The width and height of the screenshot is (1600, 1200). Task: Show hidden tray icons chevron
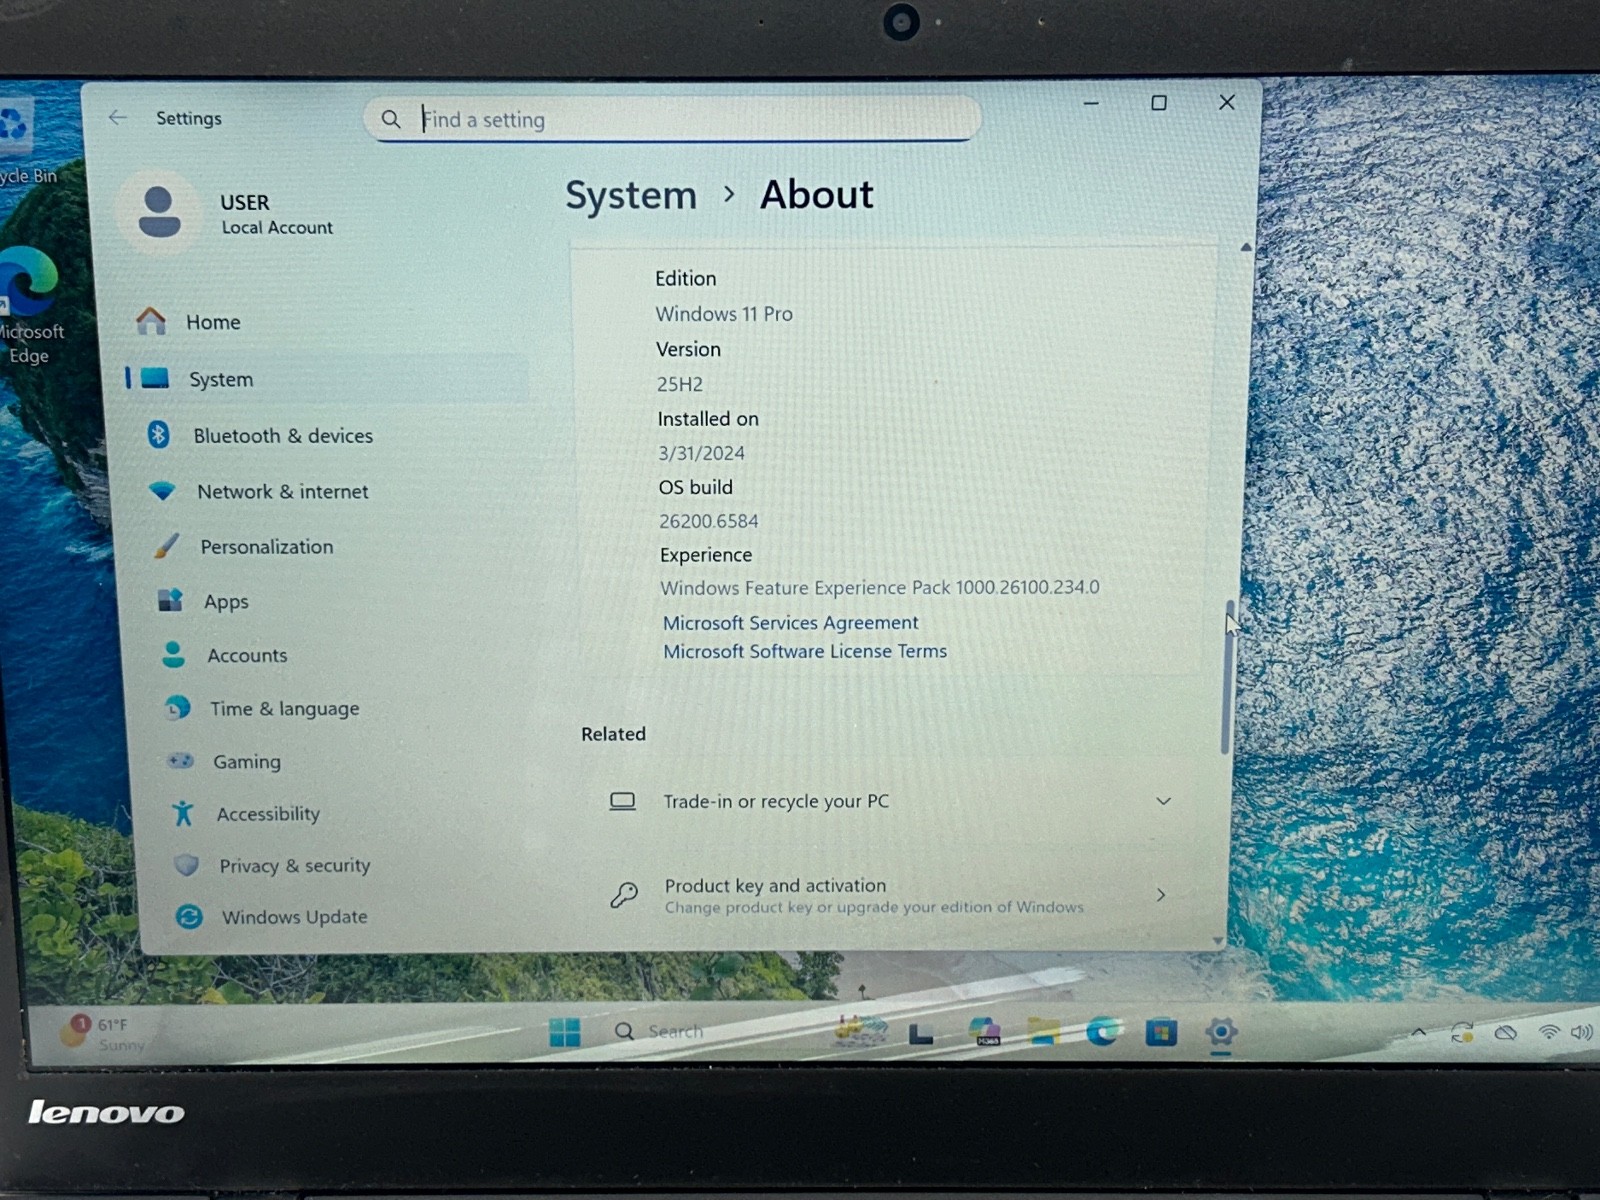pyautogui.click(x=1418, y=1033)
